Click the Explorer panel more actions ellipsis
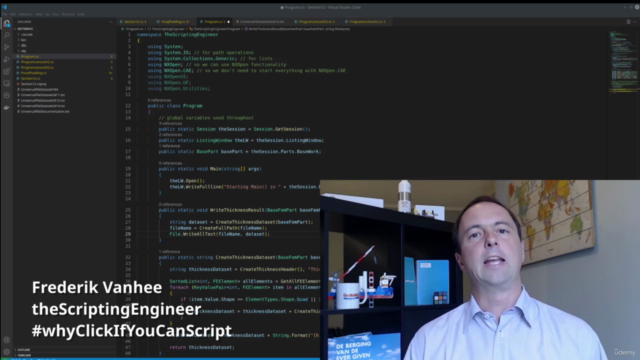640x360 pixels. [111, 22]
